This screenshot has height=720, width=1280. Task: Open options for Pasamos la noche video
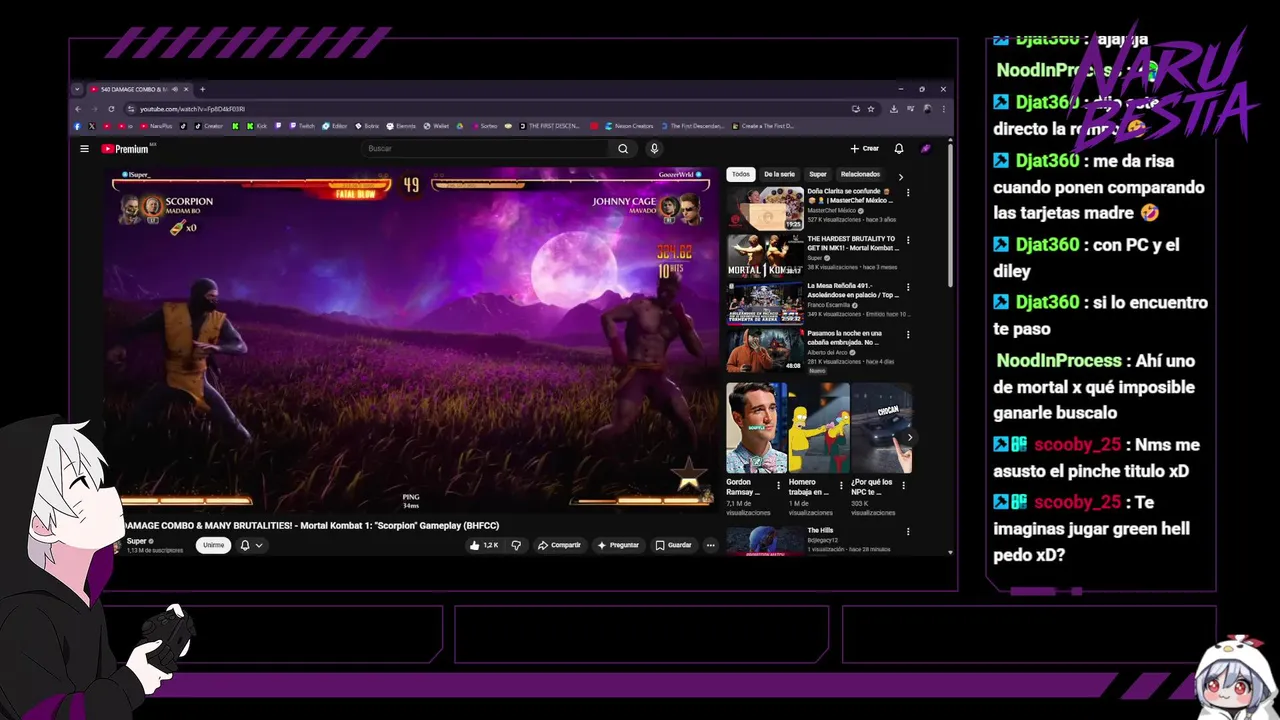pos(908,334)
